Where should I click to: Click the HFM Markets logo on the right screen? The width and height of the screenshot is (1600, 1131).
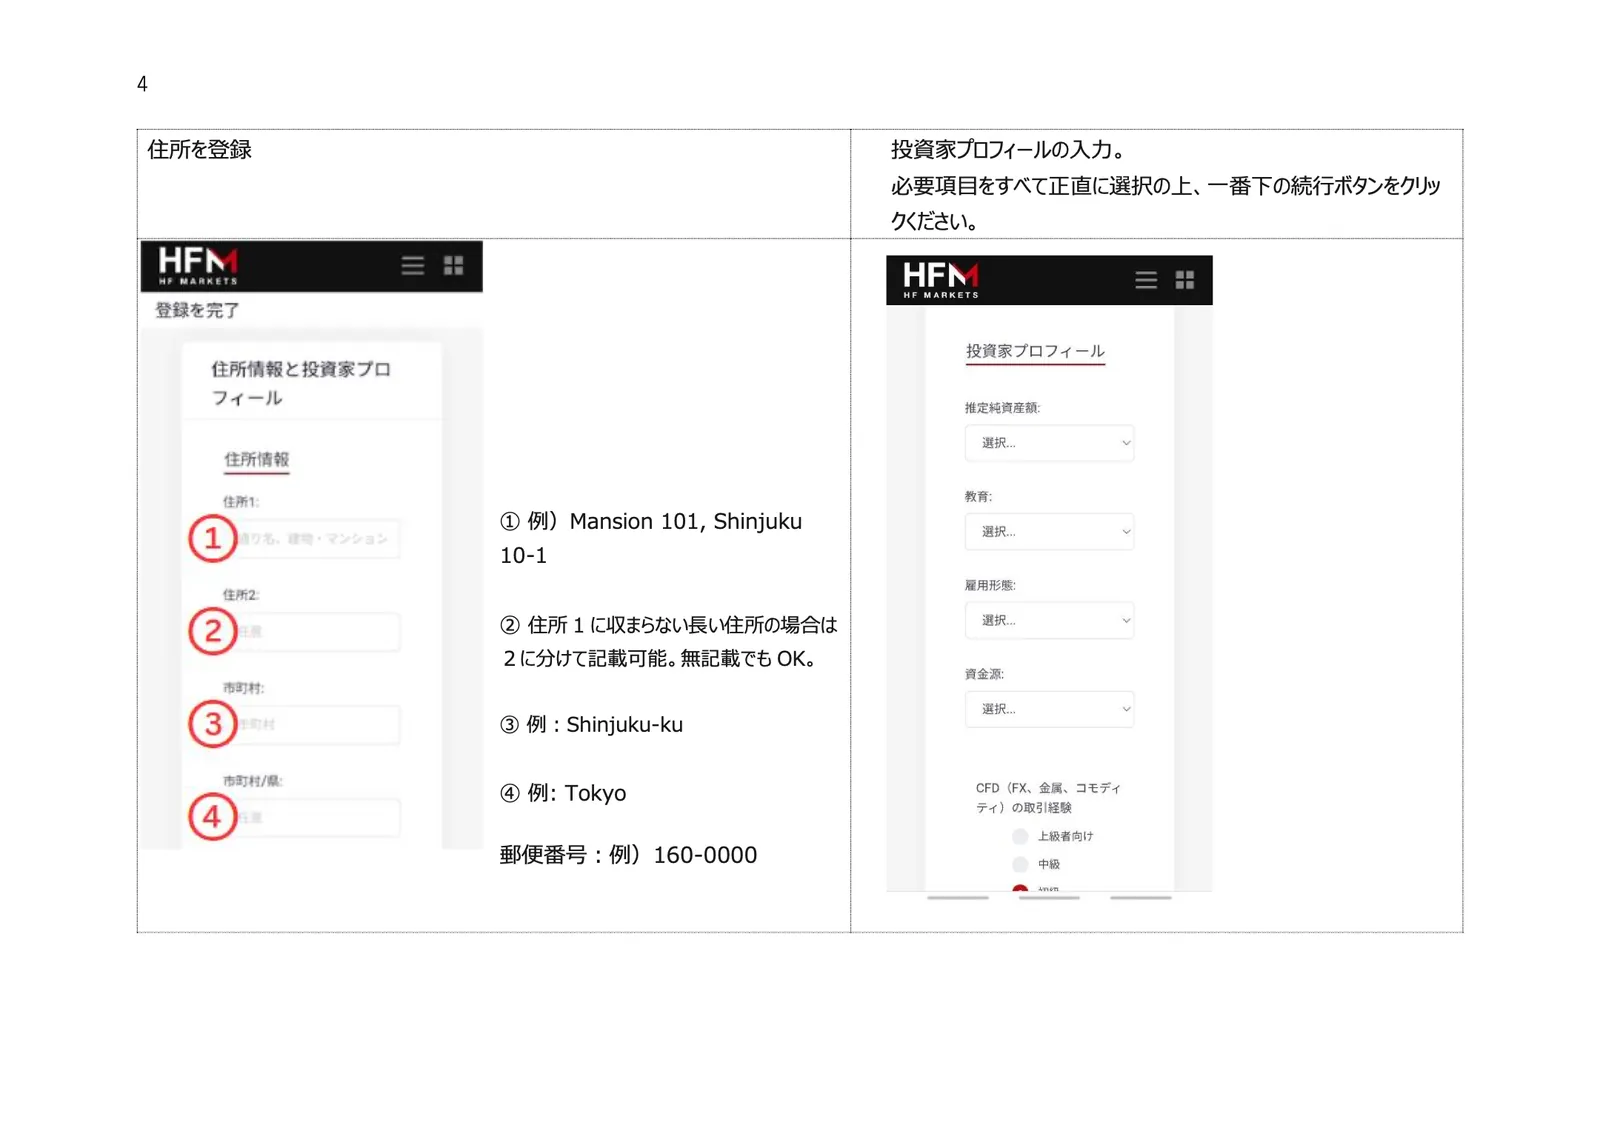[x=941, y=279]
